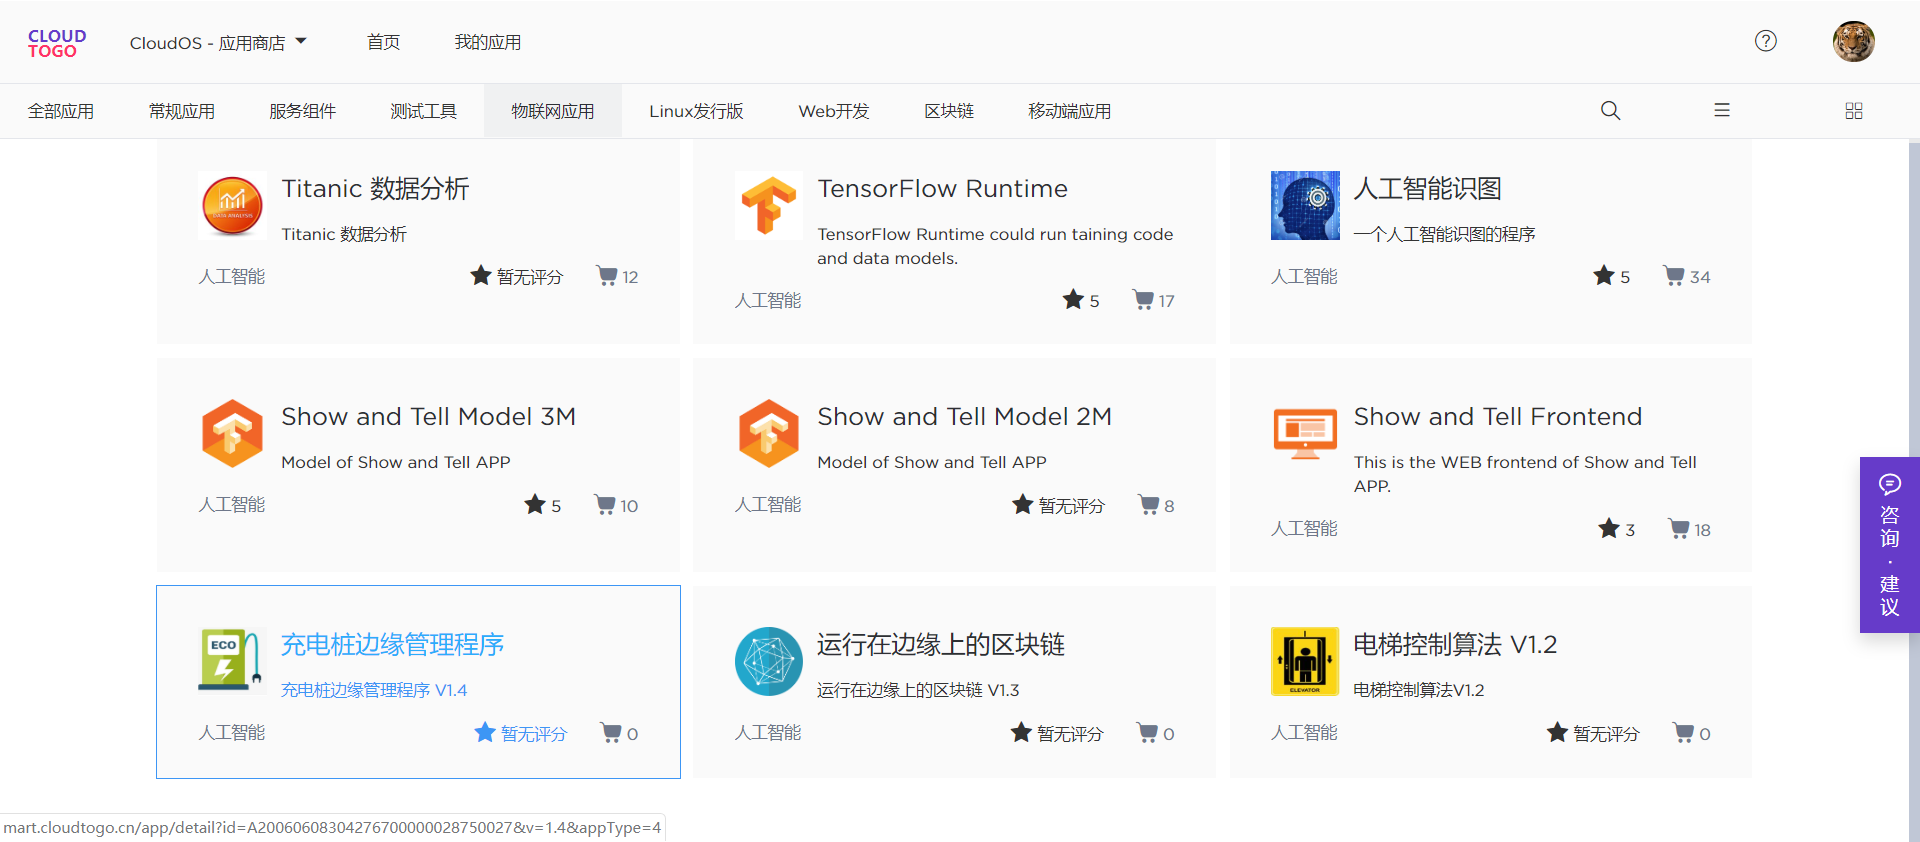
Task: Click the CloudToGo logo
Action: coord(57,43)
